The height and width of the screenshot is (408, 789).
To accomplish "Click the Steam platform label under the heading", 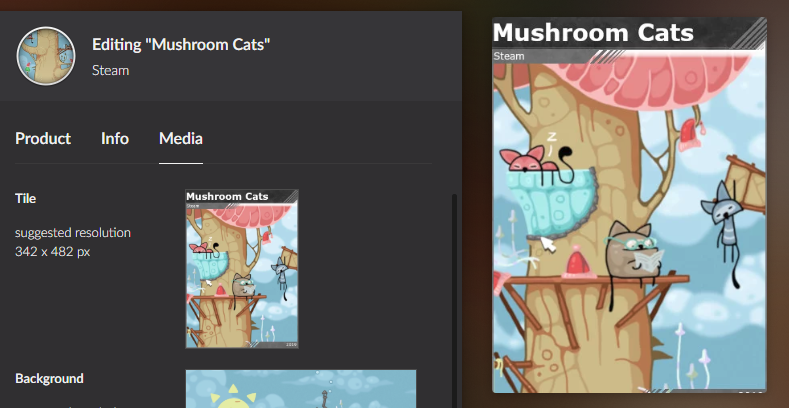I will point(110,70).
